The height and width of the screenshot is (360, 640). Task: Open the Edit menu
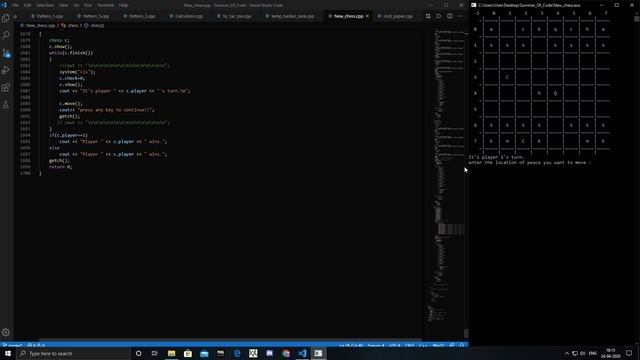[x=27, y=5]
